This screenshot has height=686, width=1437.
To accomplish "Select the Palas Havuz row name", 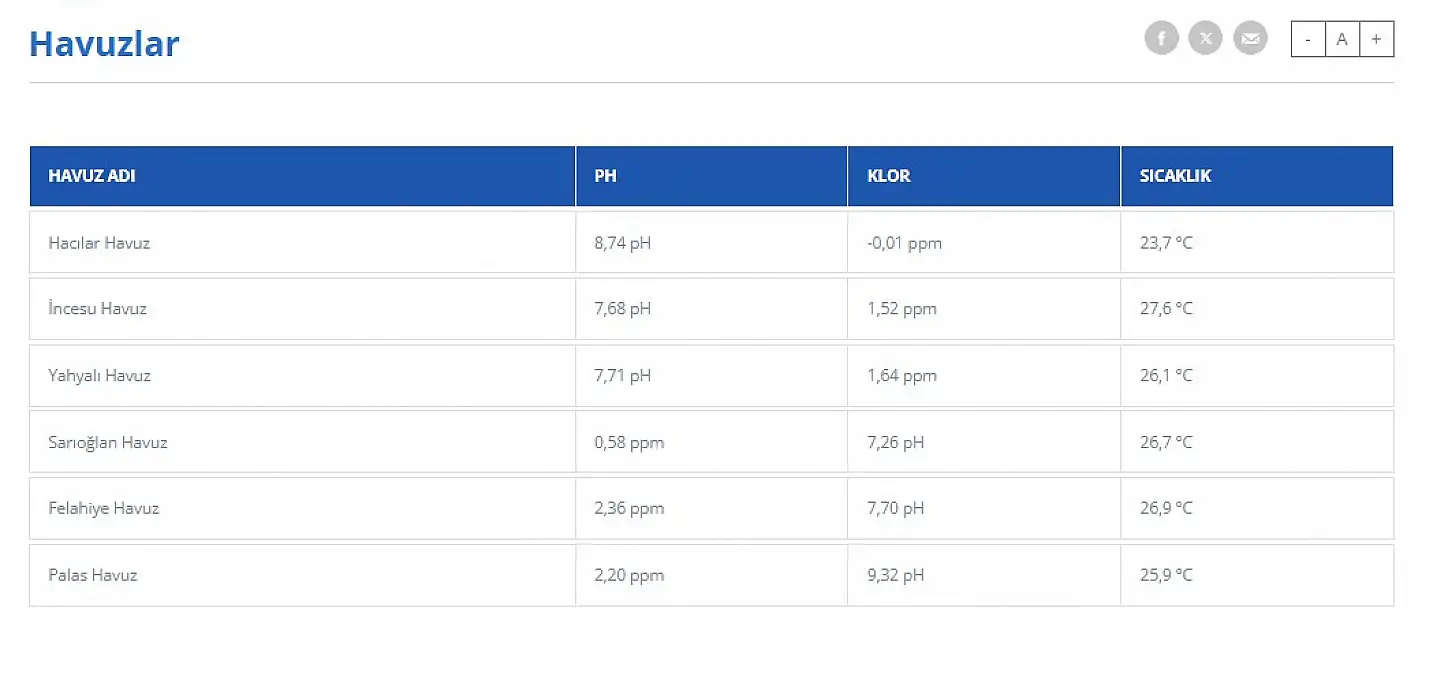I will 93,575.
